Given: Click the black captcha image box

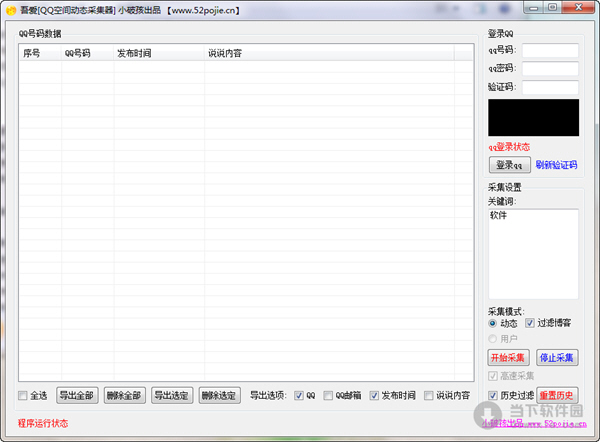Looking at the screenshot, I should (533, 117).
